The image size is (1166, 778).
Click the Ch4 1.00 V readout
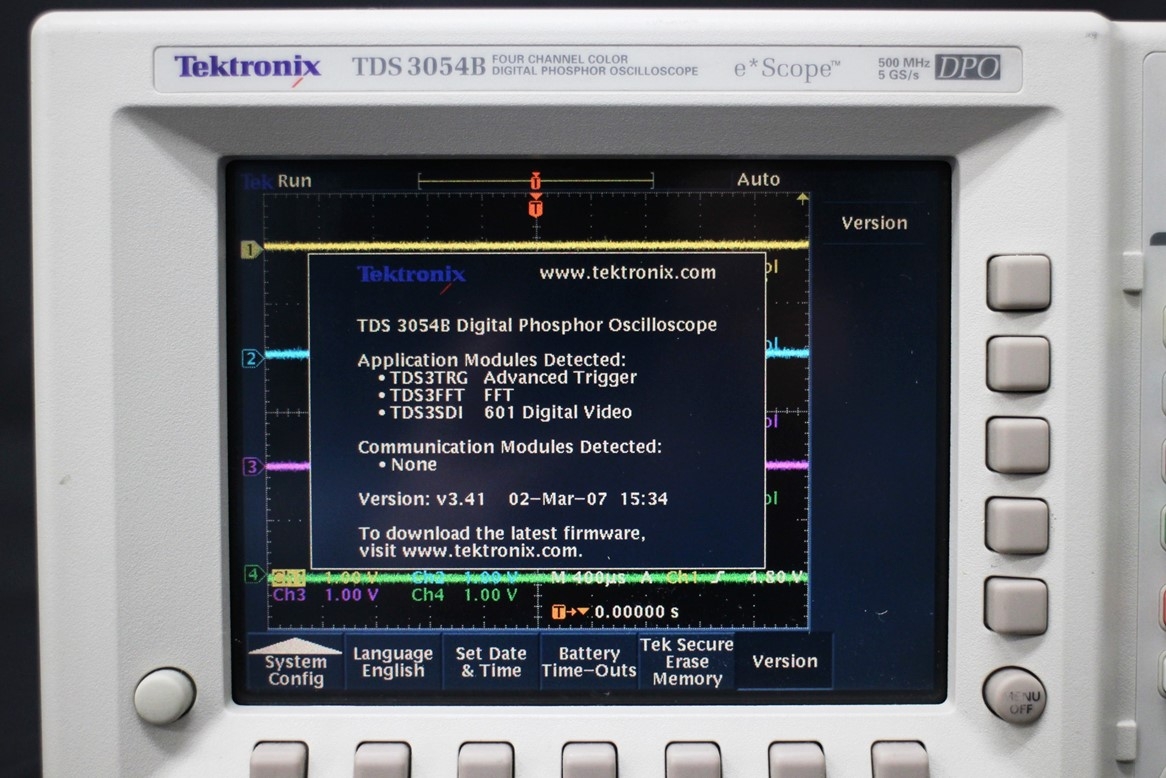465,595
